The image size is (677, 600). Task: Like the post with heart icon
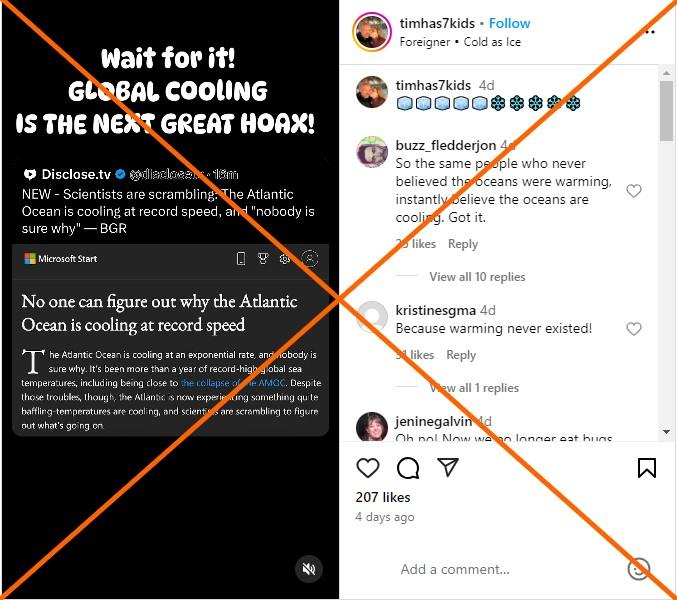pyautogui.click(x=368, y=468)
